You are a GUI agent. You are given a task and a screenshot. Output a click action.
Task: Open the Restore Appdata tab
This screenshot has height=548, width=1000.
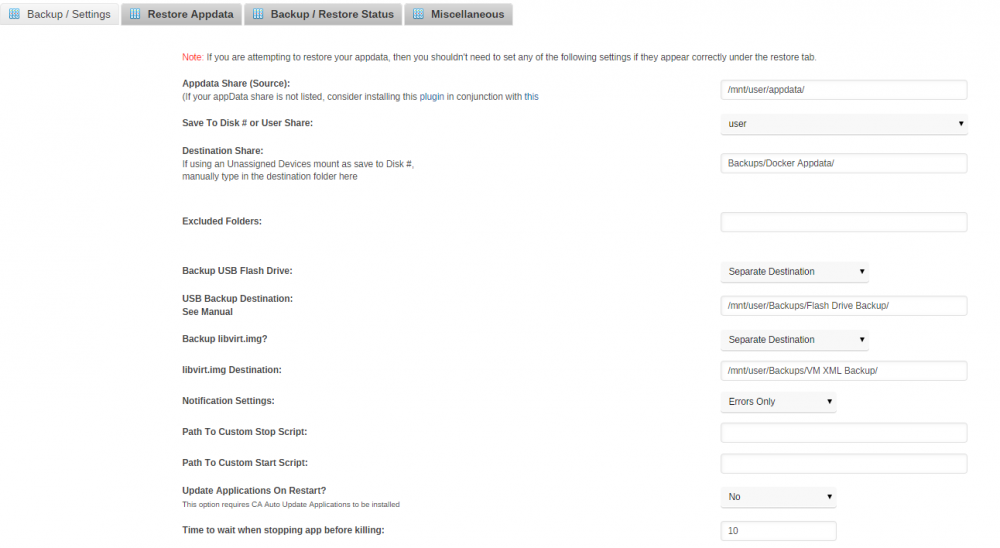pos(182,14)
